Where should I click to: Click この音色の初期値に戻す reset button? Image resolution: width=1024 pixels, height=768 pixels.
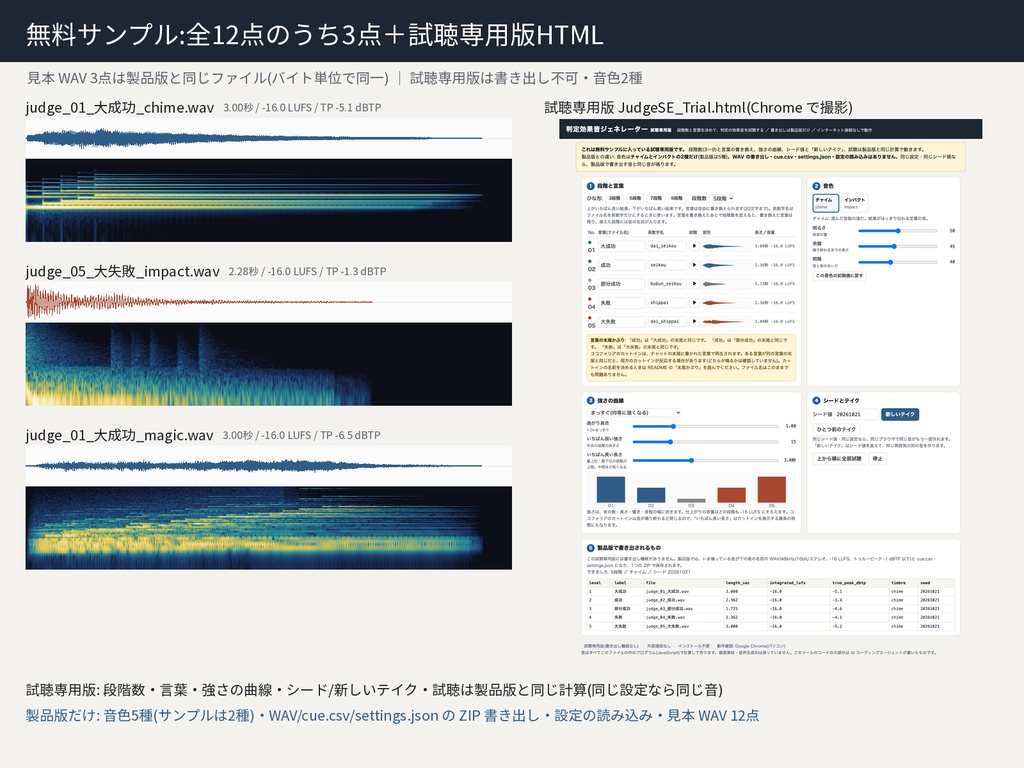pos(839,276)
